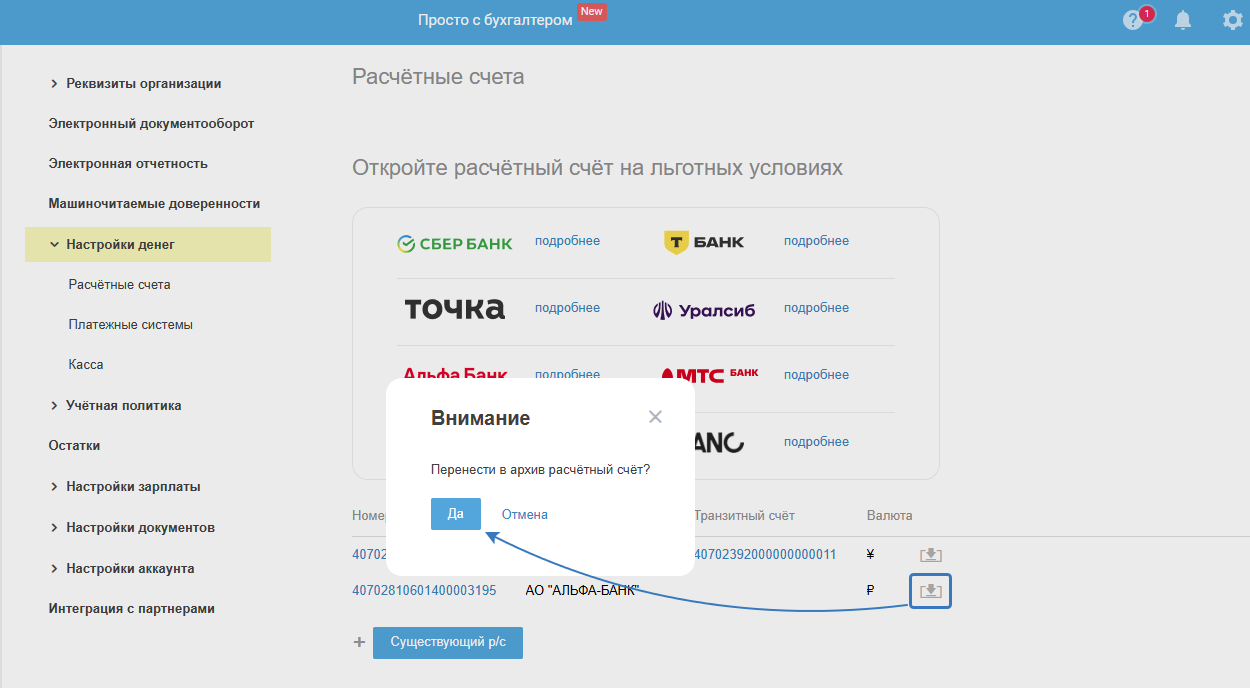Collapse the Настройки денег section
This screenshot has height=688, width=1250.
(x=54, y=244)
